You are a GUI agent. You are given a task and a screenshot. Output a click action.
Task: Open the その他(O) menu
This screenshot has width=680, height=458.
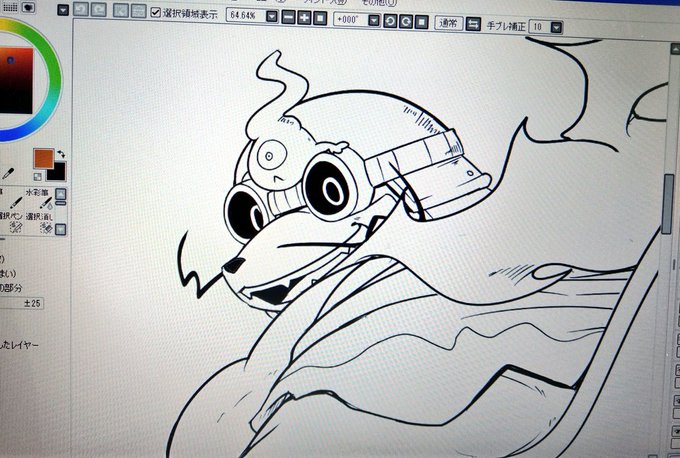[x=378, y=2]
